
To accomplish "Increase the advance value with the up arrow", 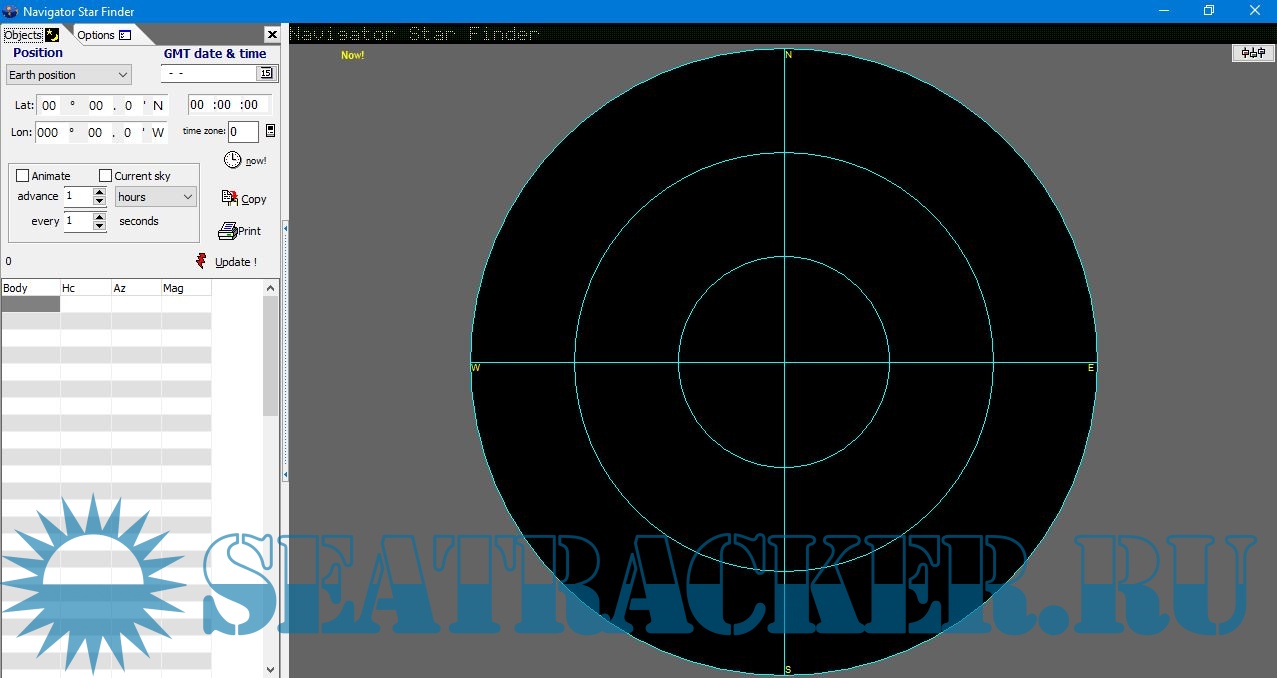I will pyautogui.click(x=99, y=192).
